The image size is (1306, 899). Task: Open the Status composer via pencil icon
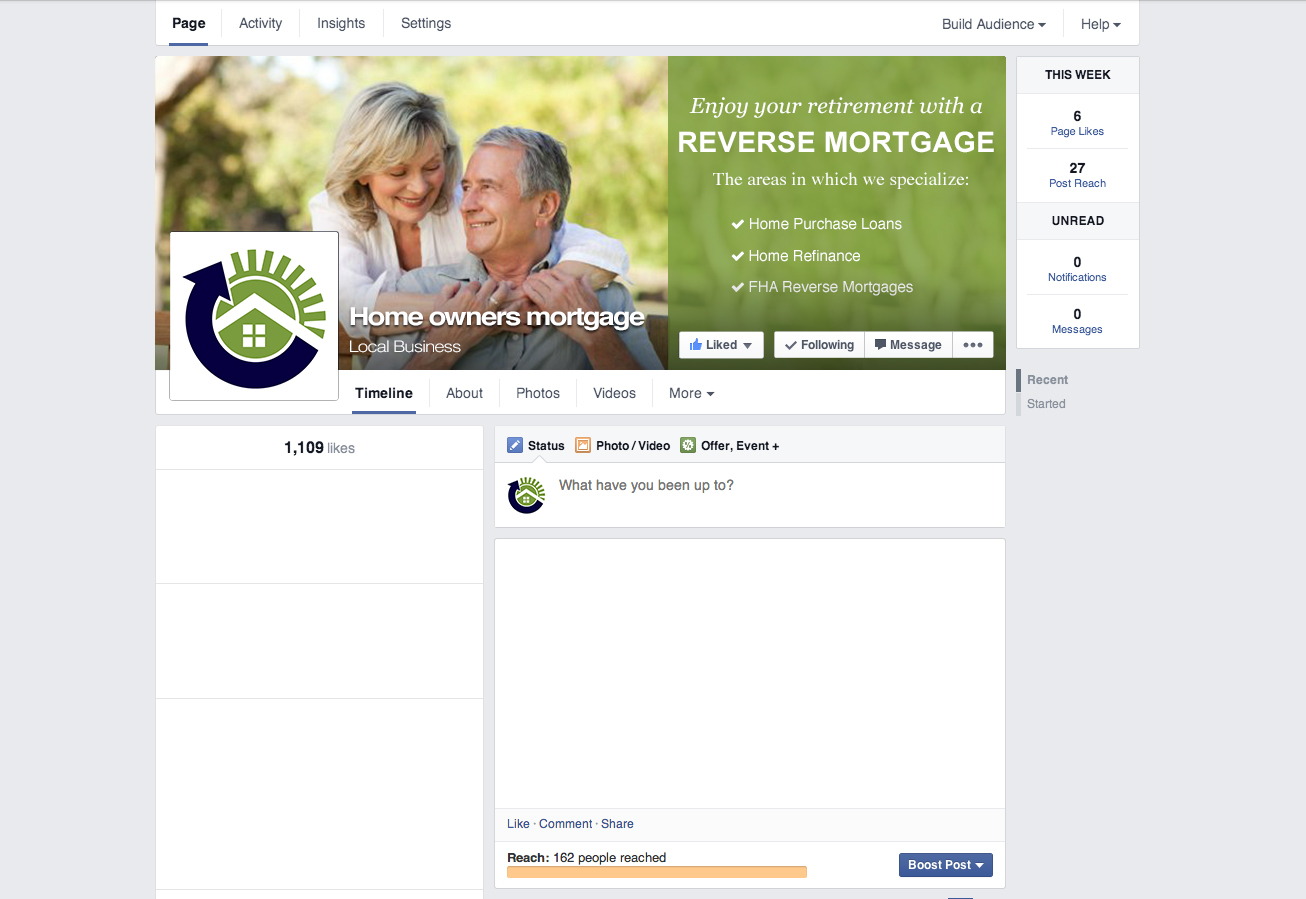tap(515, 445)
